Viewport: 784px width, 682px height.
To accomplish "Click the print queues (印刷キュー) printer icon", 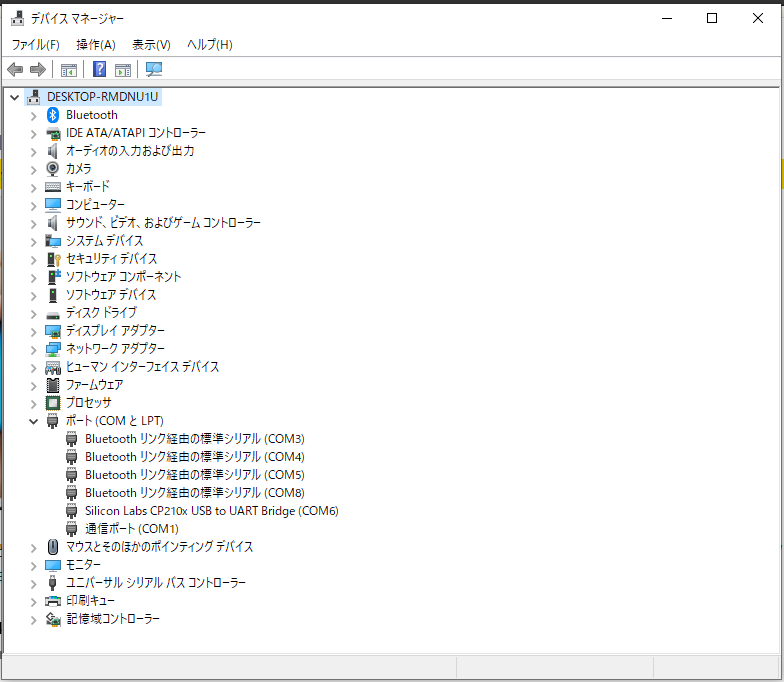I will [53, 601].
